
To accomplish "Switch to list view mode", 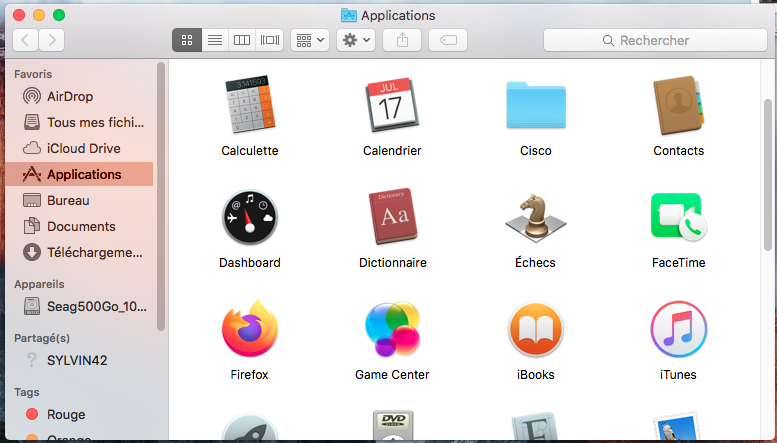I will (x=214, y=40).
